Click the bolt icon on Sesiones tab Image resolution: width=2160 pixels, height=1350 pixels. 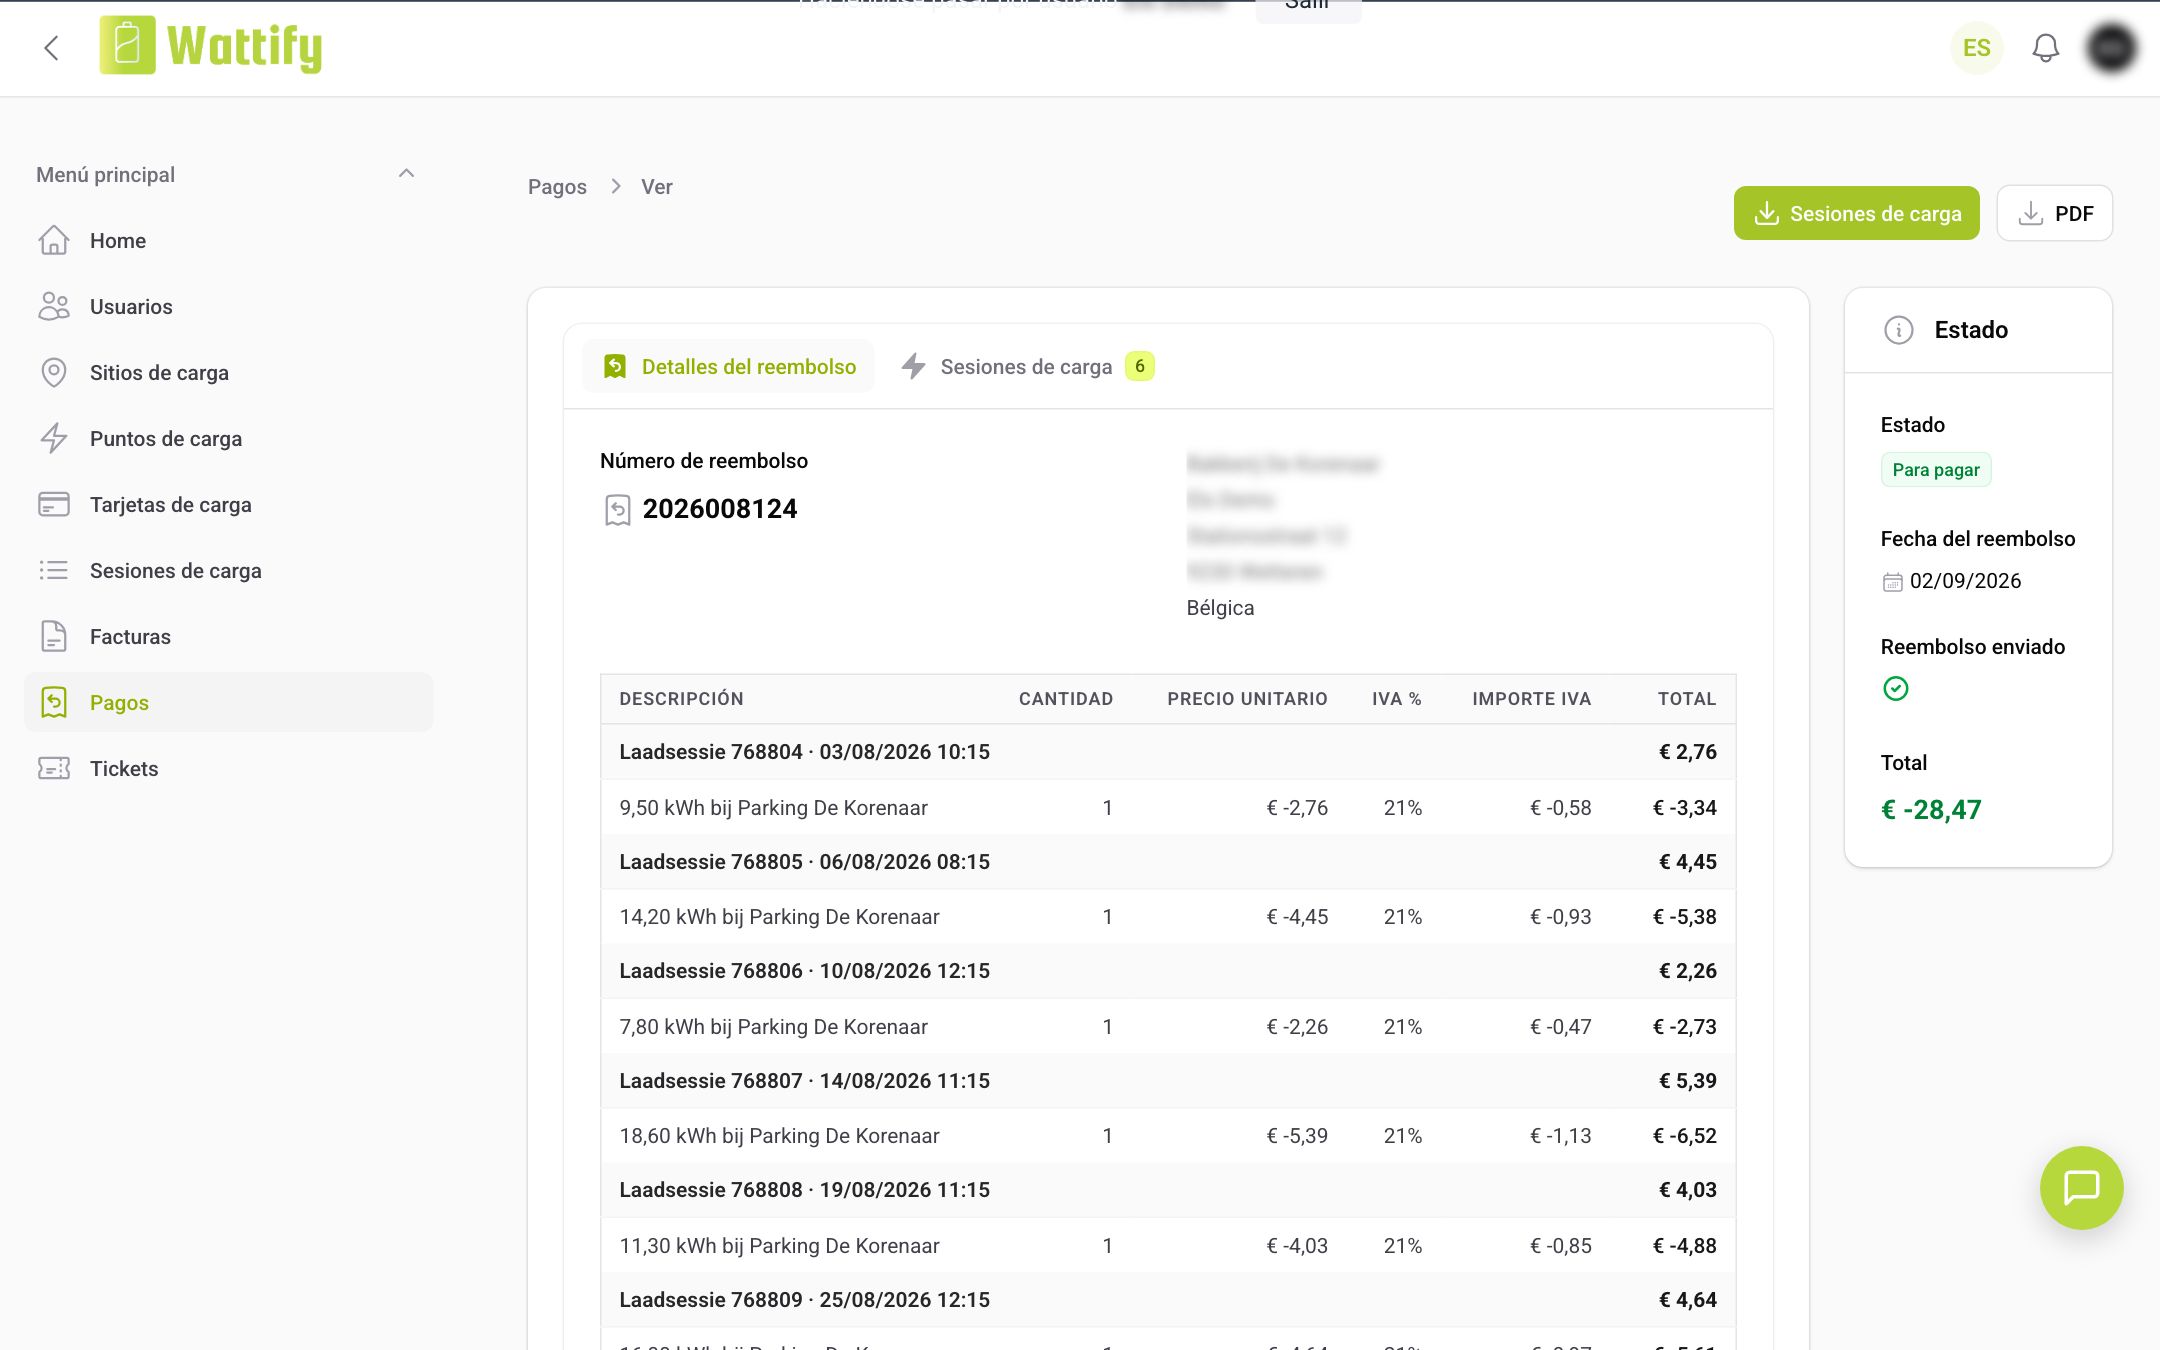[913, 366]
